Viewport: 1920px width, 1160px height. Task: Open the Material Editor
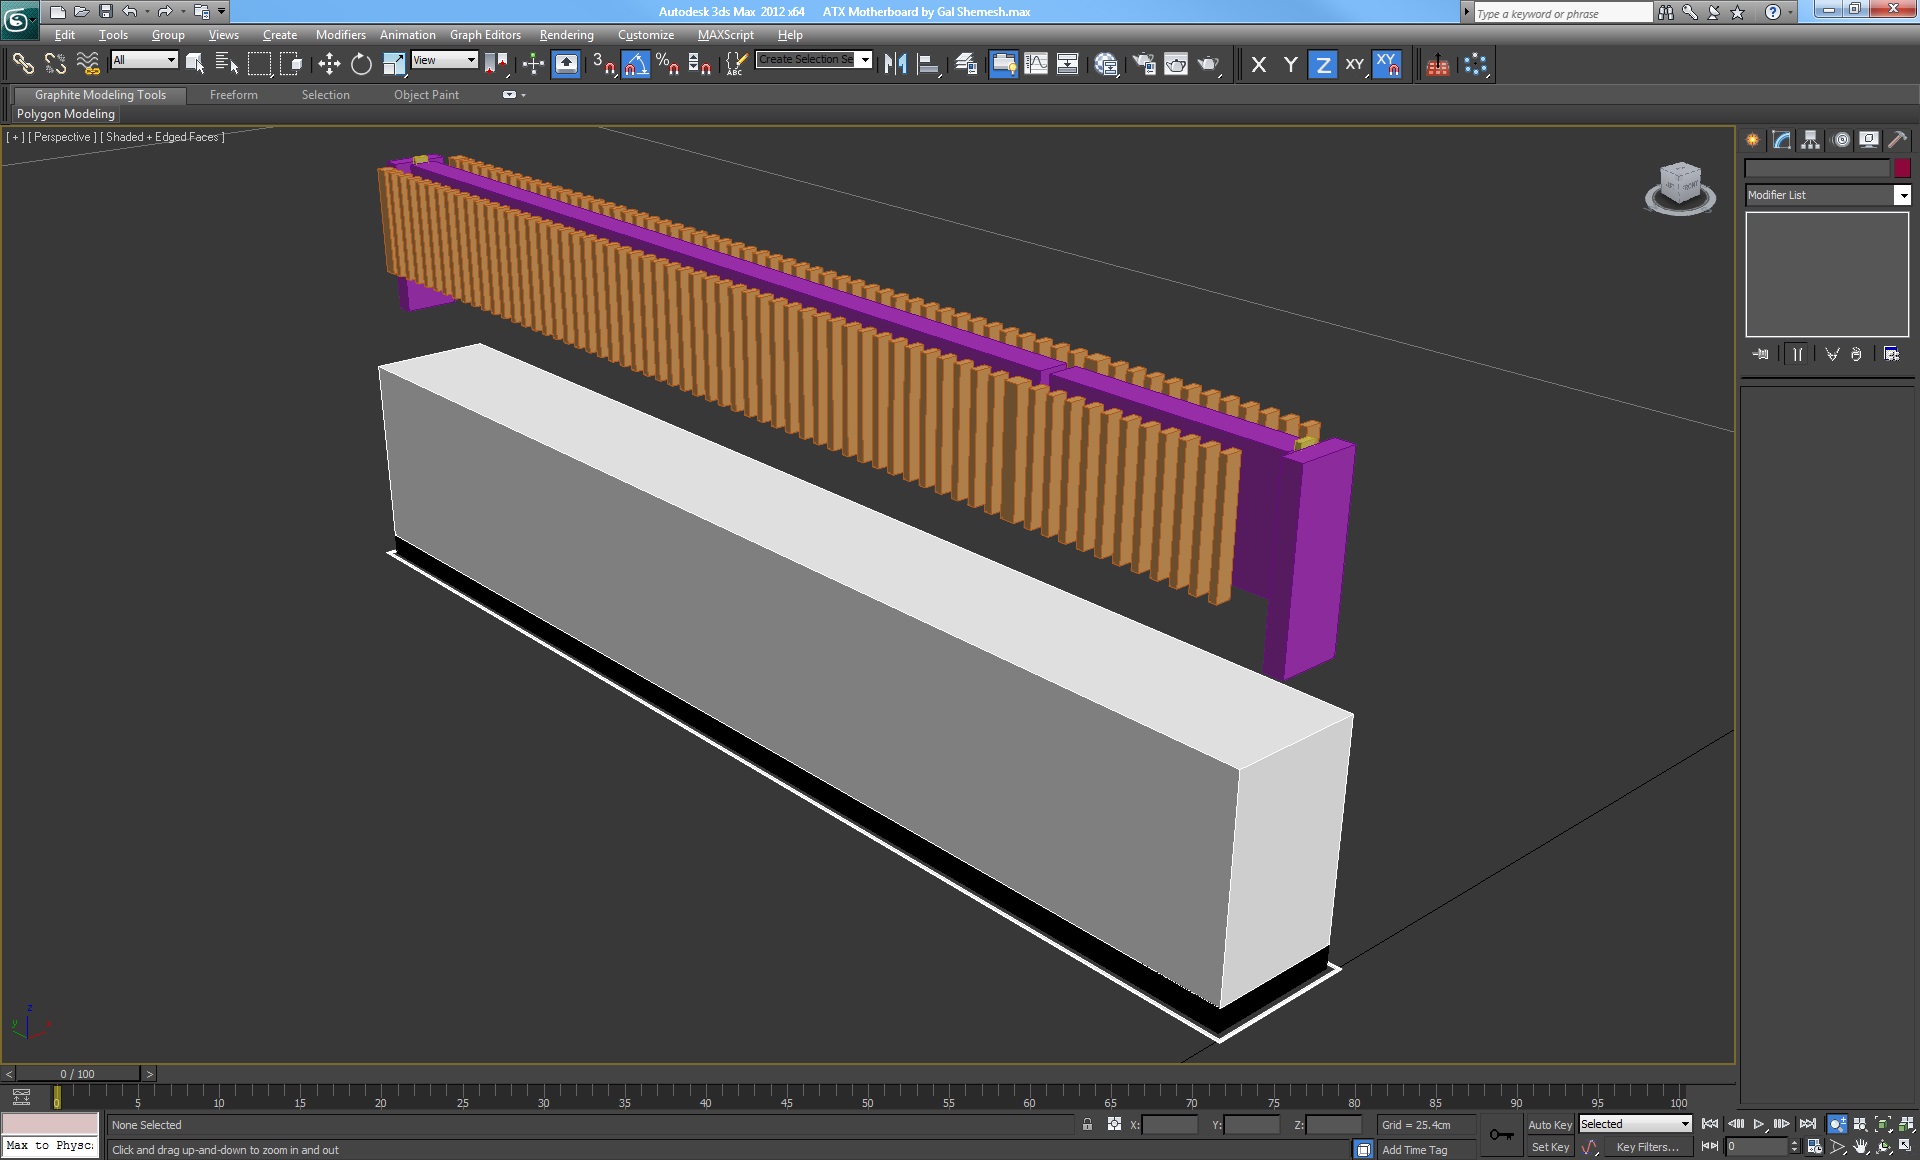(1106, 64)
